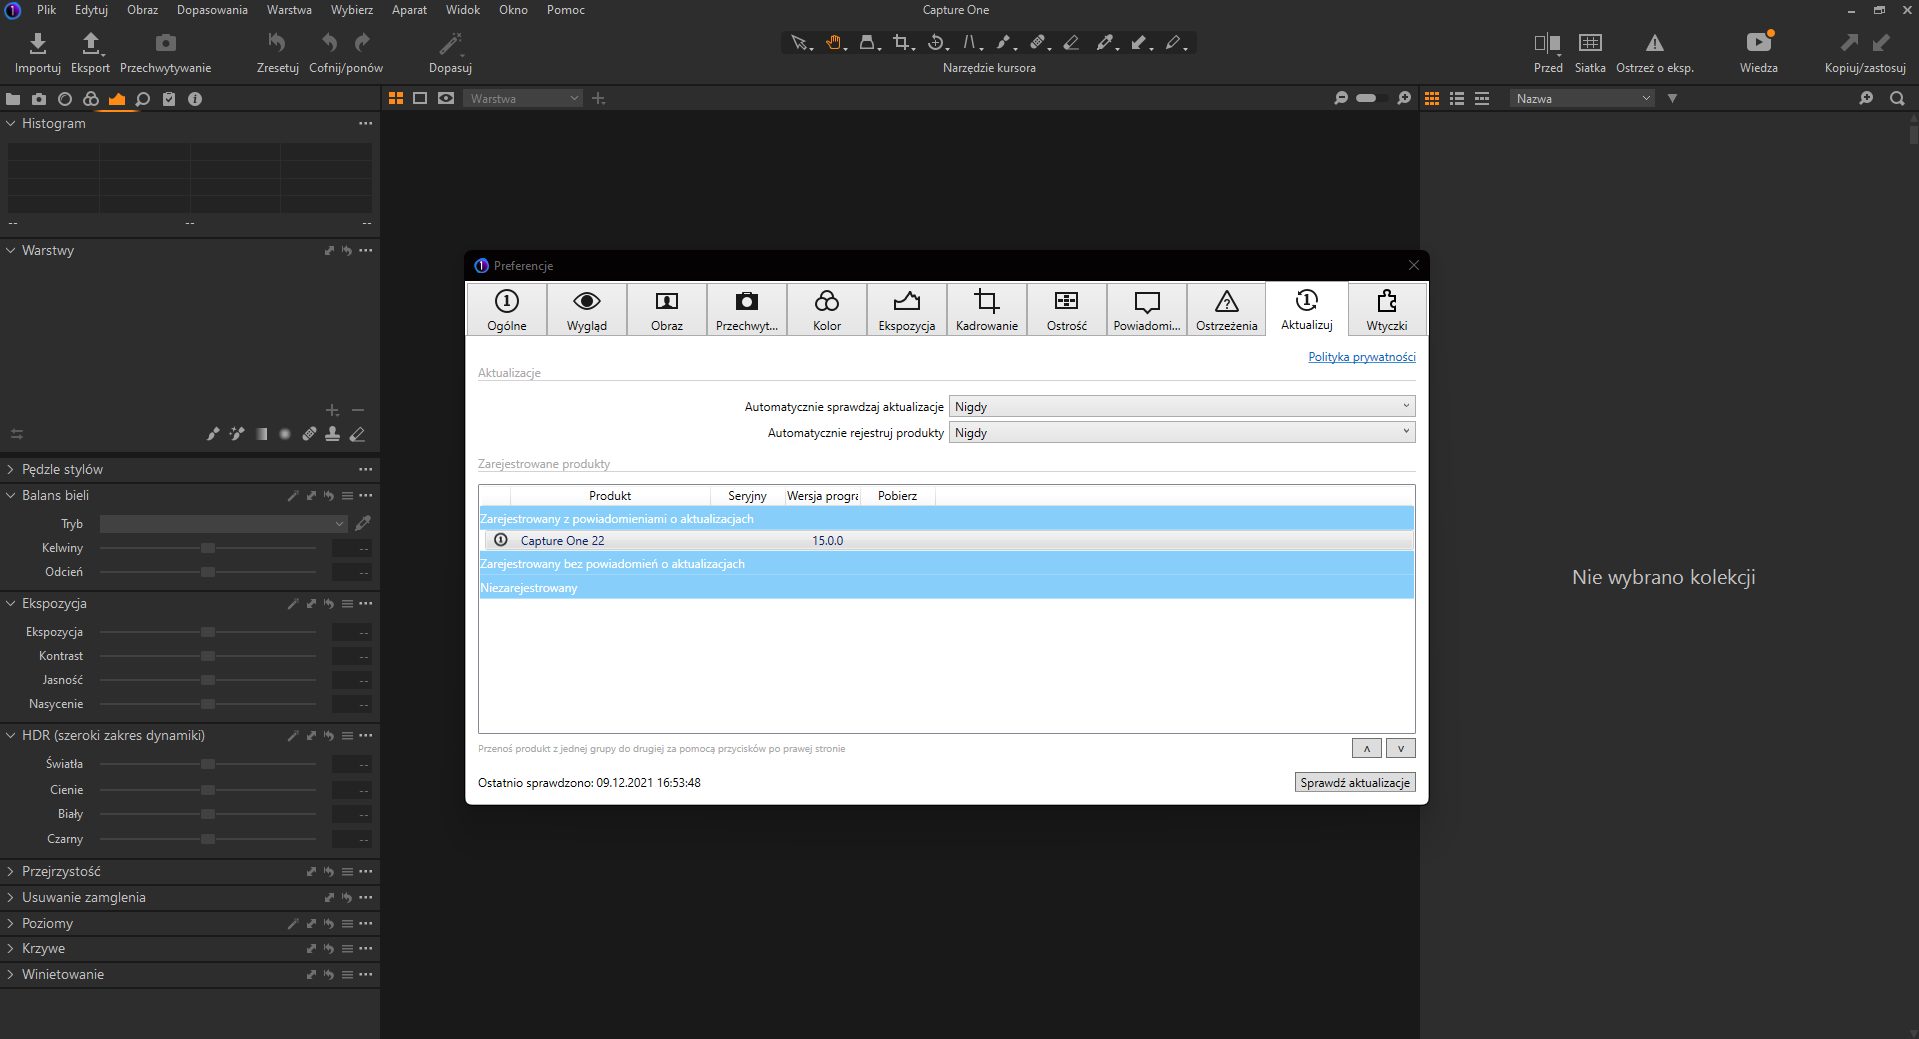The height and width of the screenshot is (1039, 1919).
Task: Select the arrow pointer cursor tool
Action: pos(799,43)
